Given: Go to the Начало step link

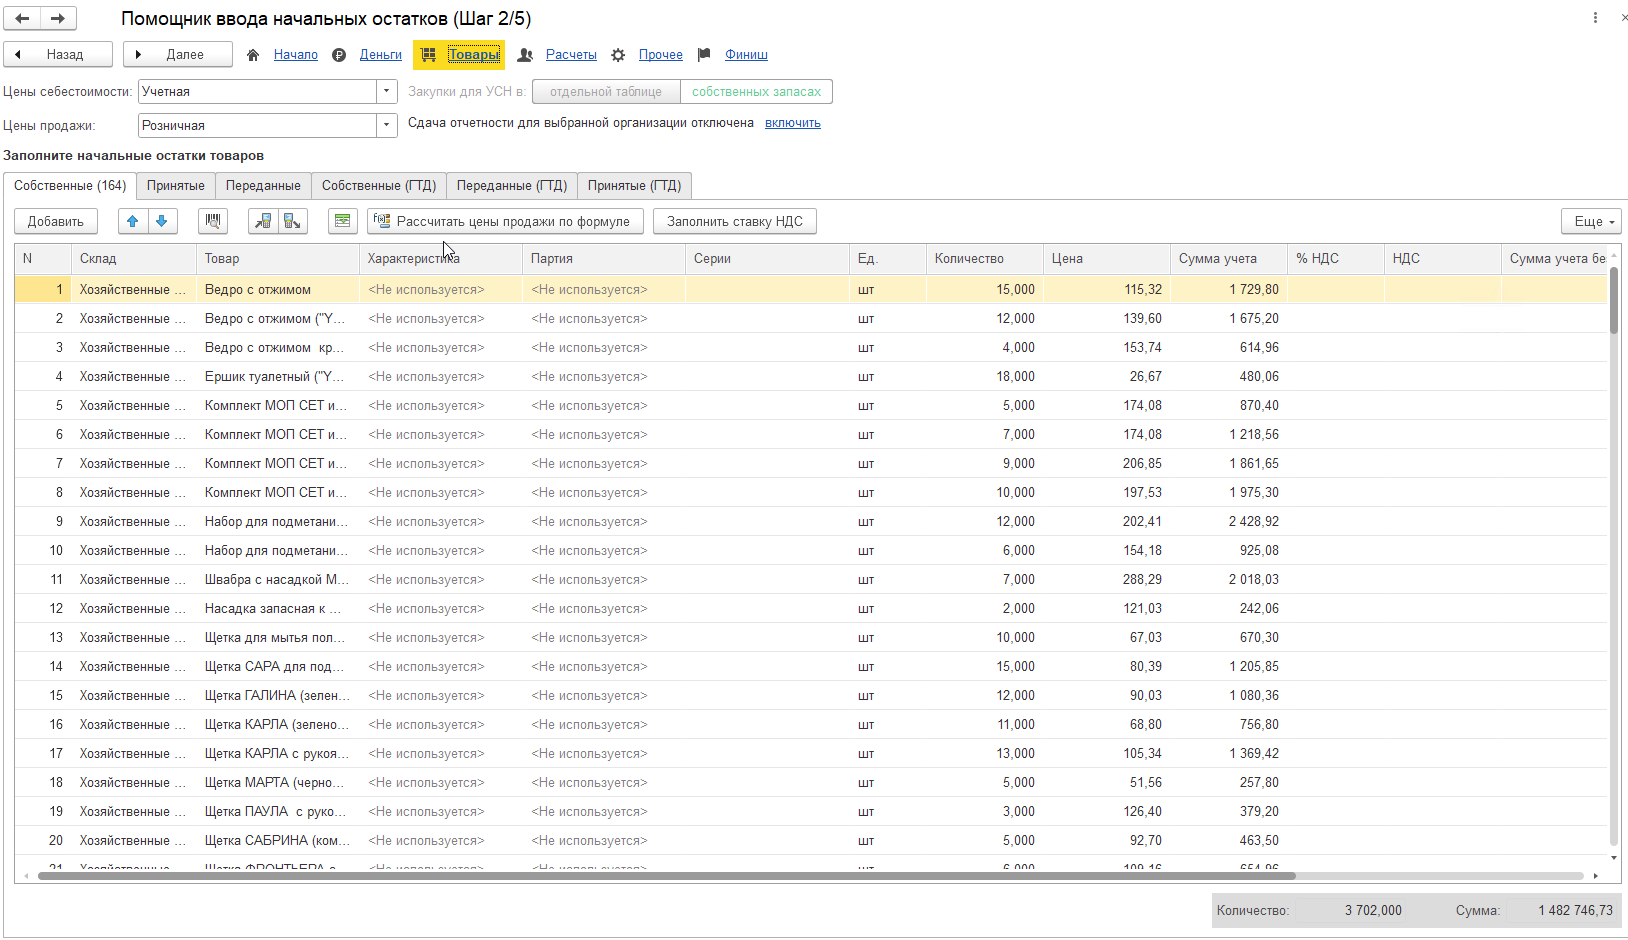Looking at the screenshot, I should click(296, 55).
